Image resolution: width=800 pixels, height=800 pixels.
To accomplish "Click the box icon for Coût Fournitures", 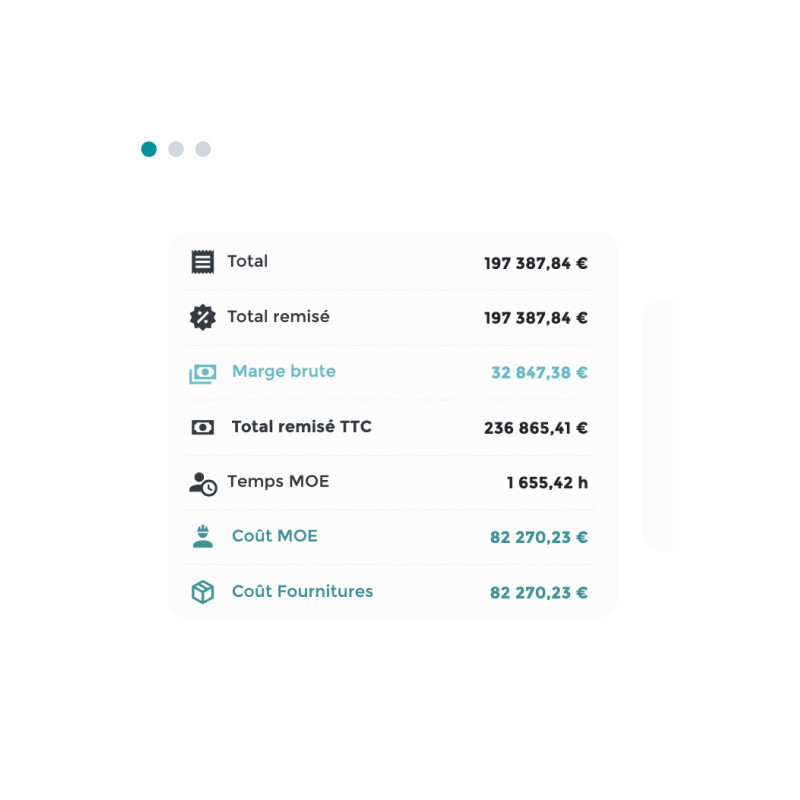I will point(203,592).
